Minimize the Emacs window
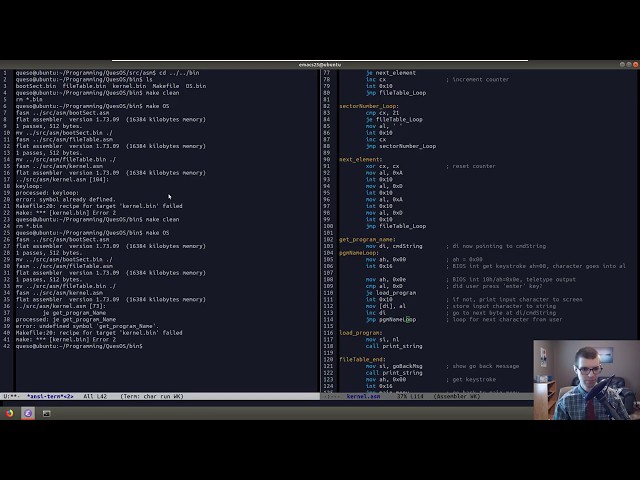 (622, 64)
